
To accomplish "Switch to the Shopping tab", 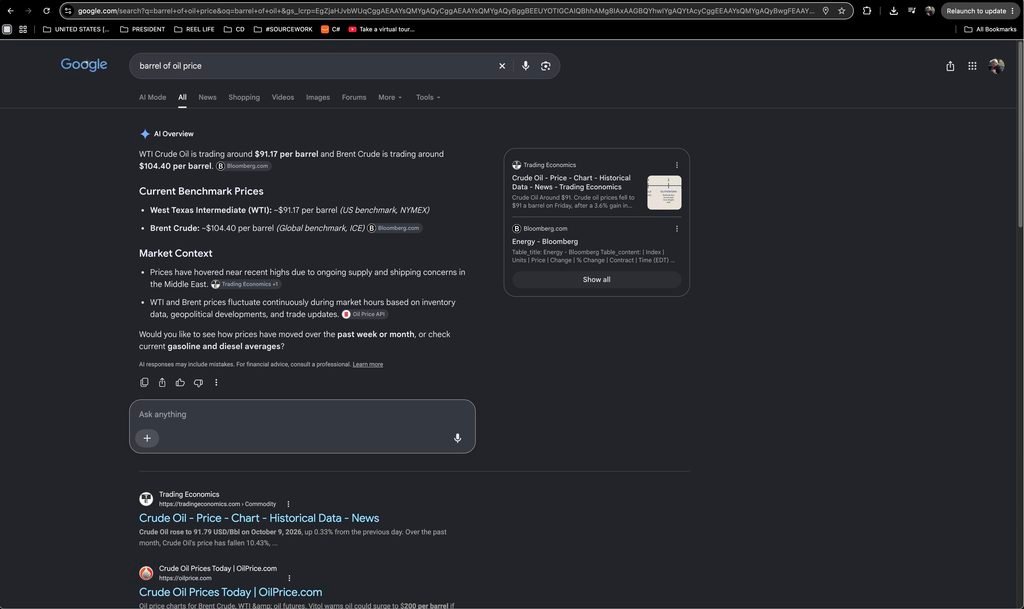I will (x=244, y=97).
